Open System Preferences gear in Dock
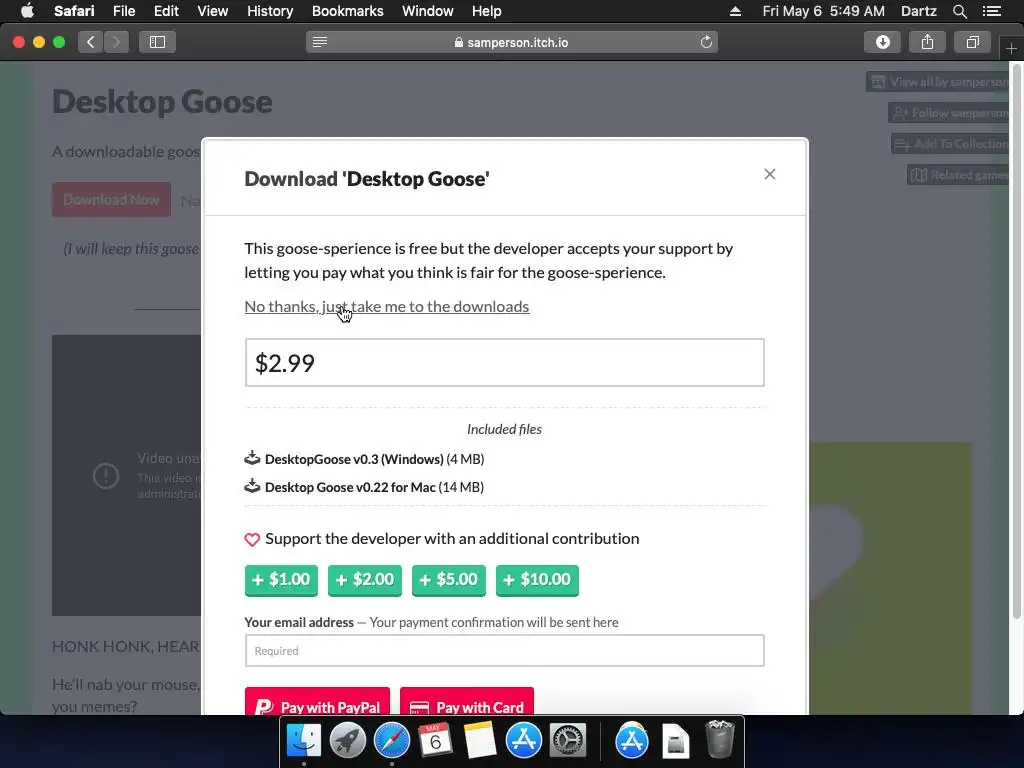 coord(568,741)
